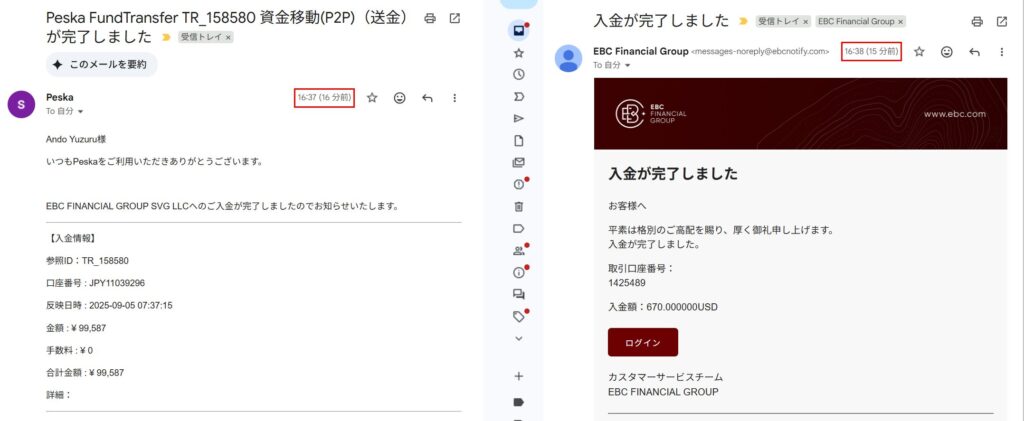Open Forums category icon in the sidebar
This screenshot has height=421, width=1024.
(x=519, y=294)
